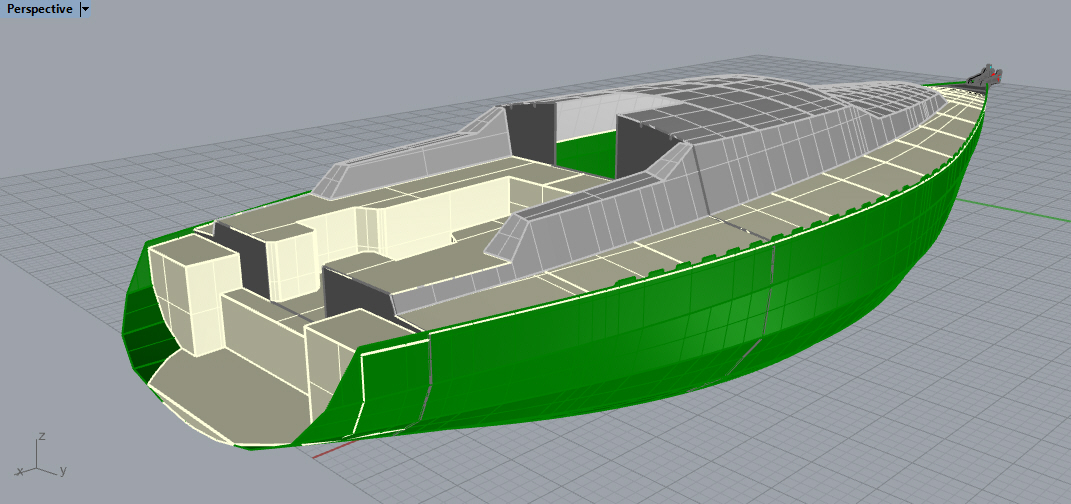Select the green hull side surface
Screen dimensions: 1071x504
pyautogui.click(x=650, y=330)
